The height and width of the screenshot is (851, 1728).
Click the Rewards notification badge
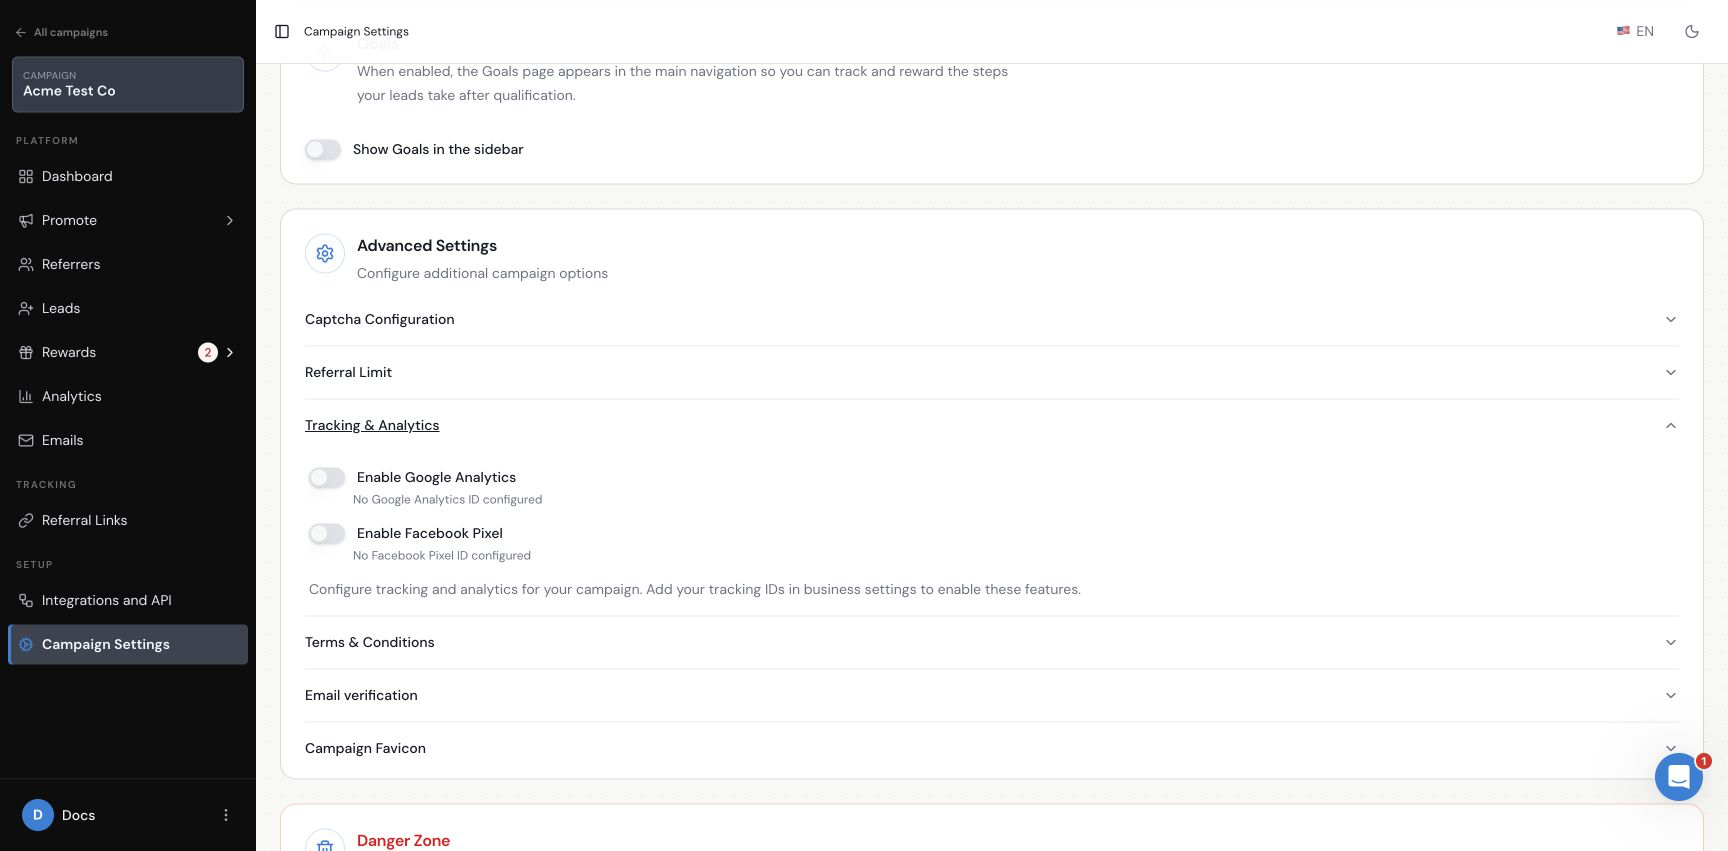(x=208, y=353)
